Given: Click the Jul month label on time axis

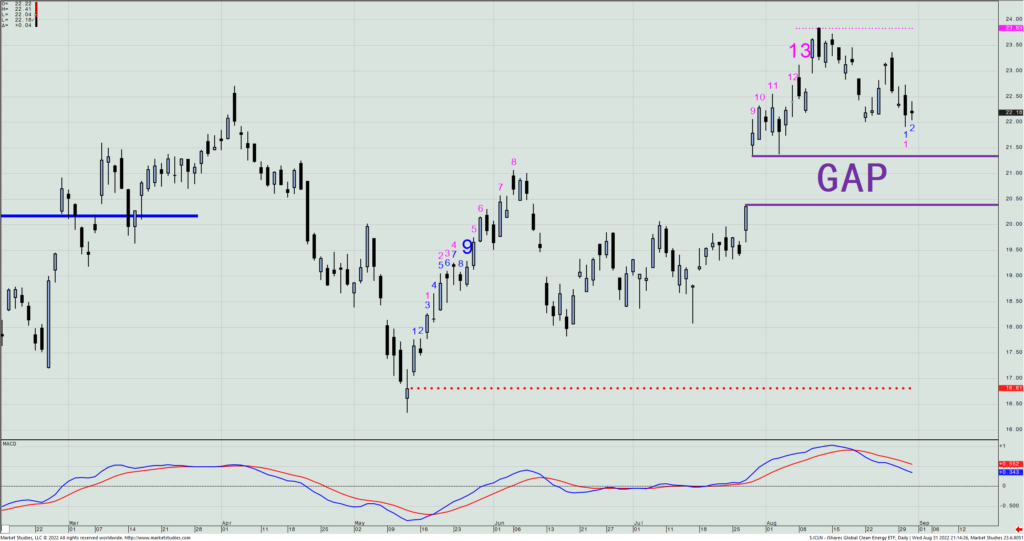Looking at the screenshot, I should click(638, 523).
